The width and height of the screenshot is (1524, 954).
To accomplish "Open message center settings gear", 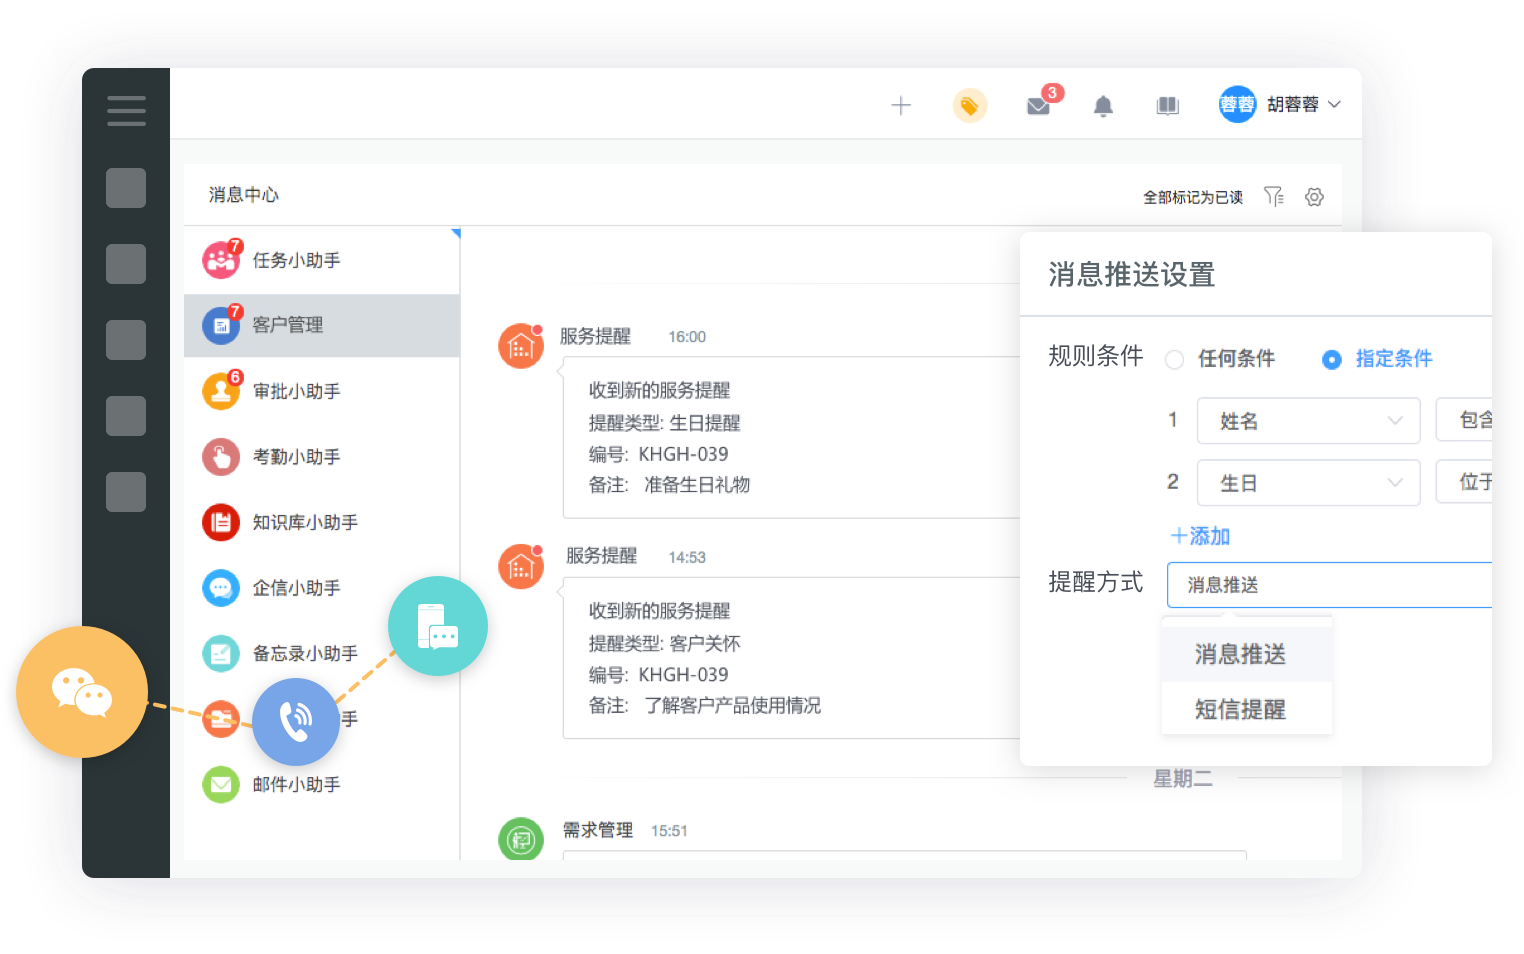I will pos(1313,196).
